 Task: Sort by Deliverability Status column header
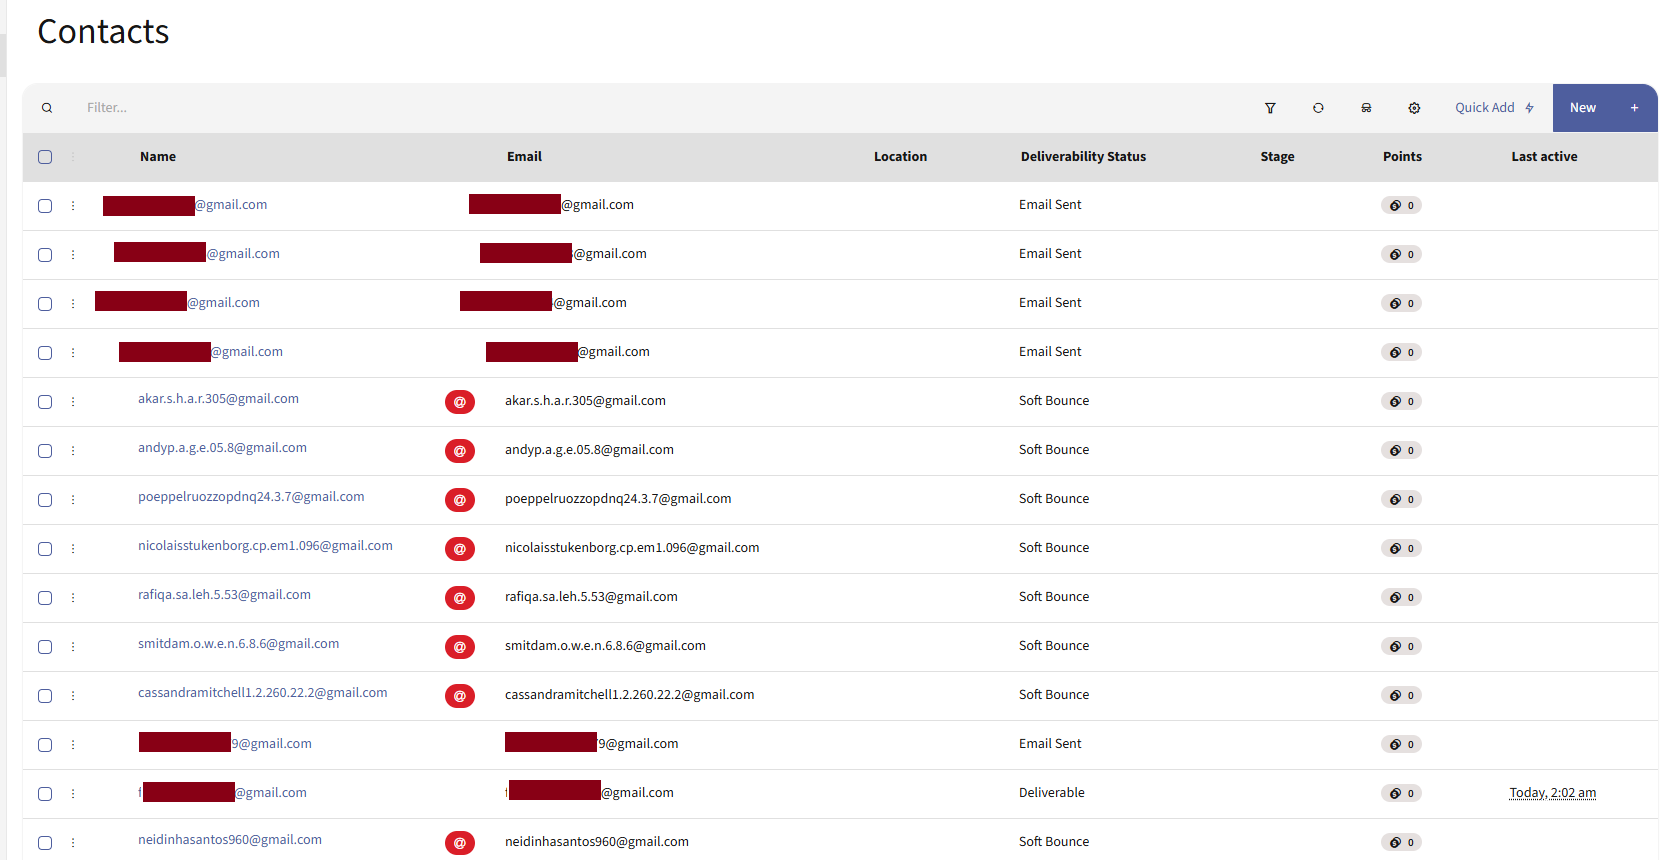[1083, 157]
